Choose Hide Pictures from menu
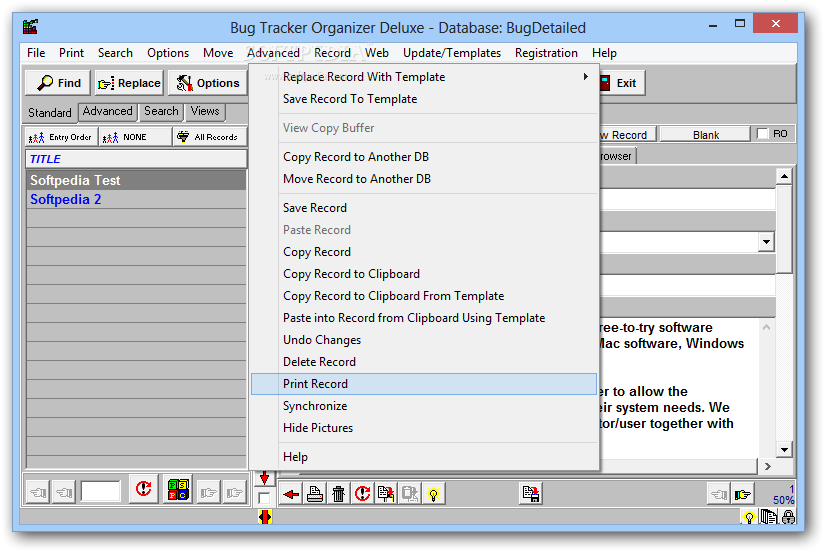The width and height of the screenshot is (825, 552). [x=424, y=428]
